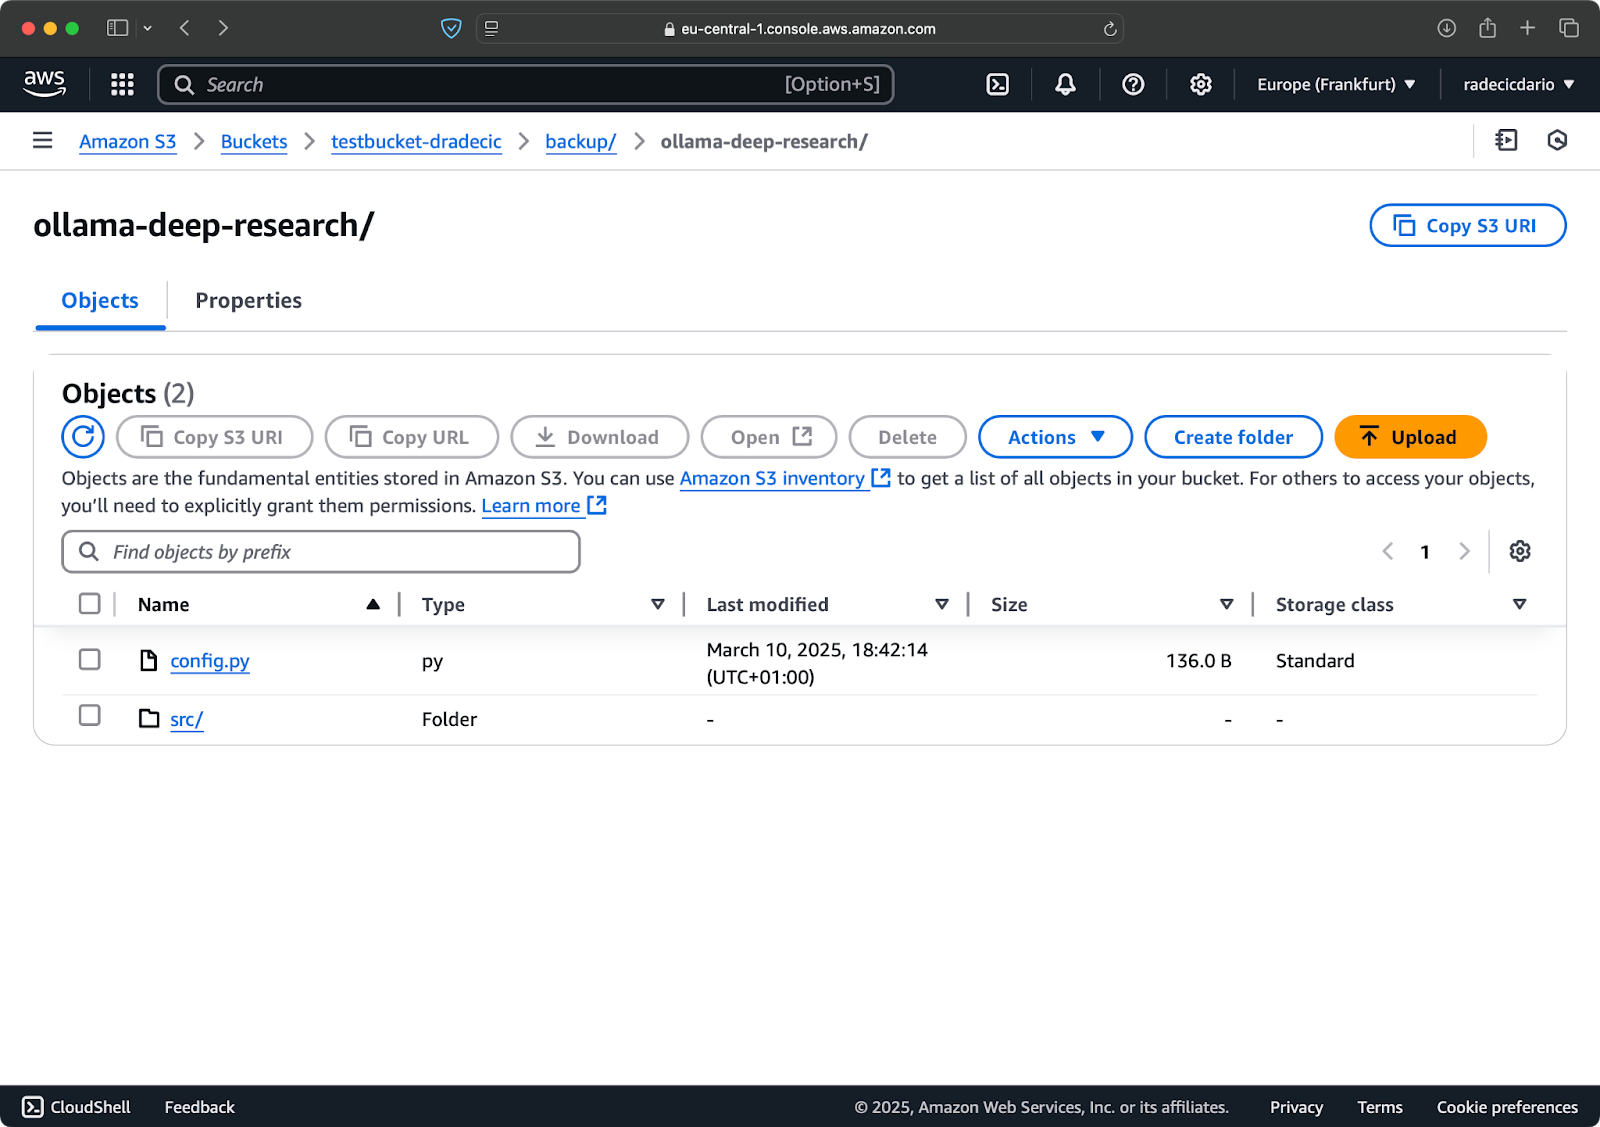
Task: Click the Copy URL button
Action: [411, 437]
